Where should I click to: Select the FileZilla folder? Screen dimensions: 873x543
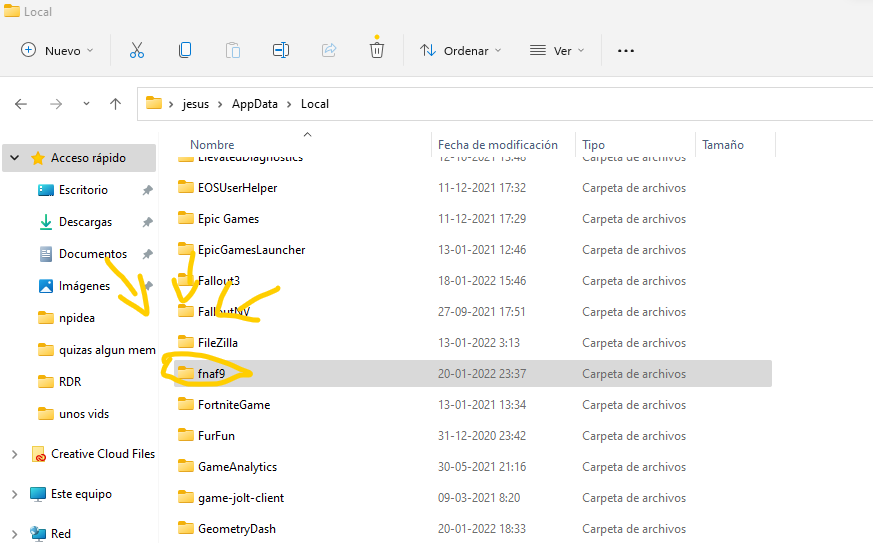tap(218, 343)
